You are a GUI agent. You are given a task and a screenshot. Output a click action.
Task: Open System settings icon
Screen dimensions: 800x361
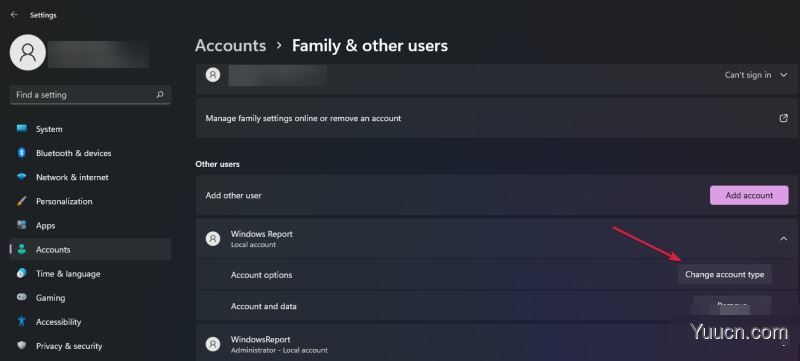coord(21,129)
